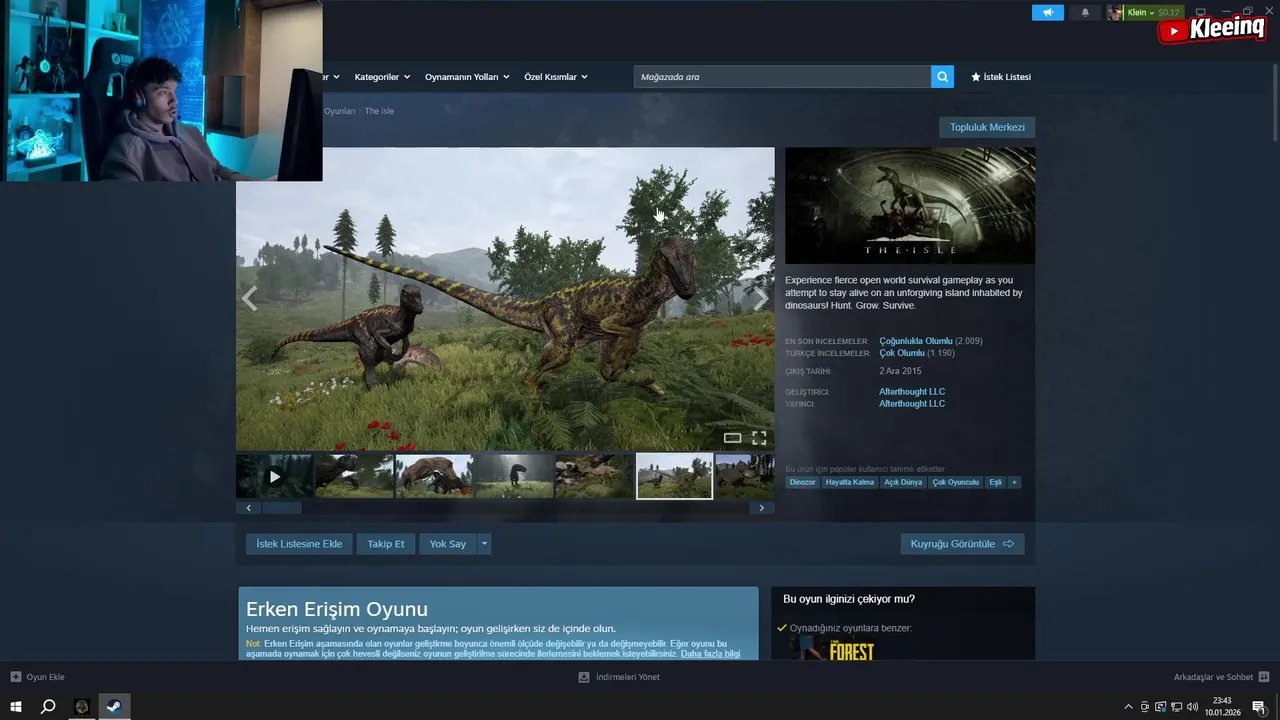The width and height of the screenshot is (1280, 720).
Task: Open the volume speaker tray icon
Action: 1192,707
